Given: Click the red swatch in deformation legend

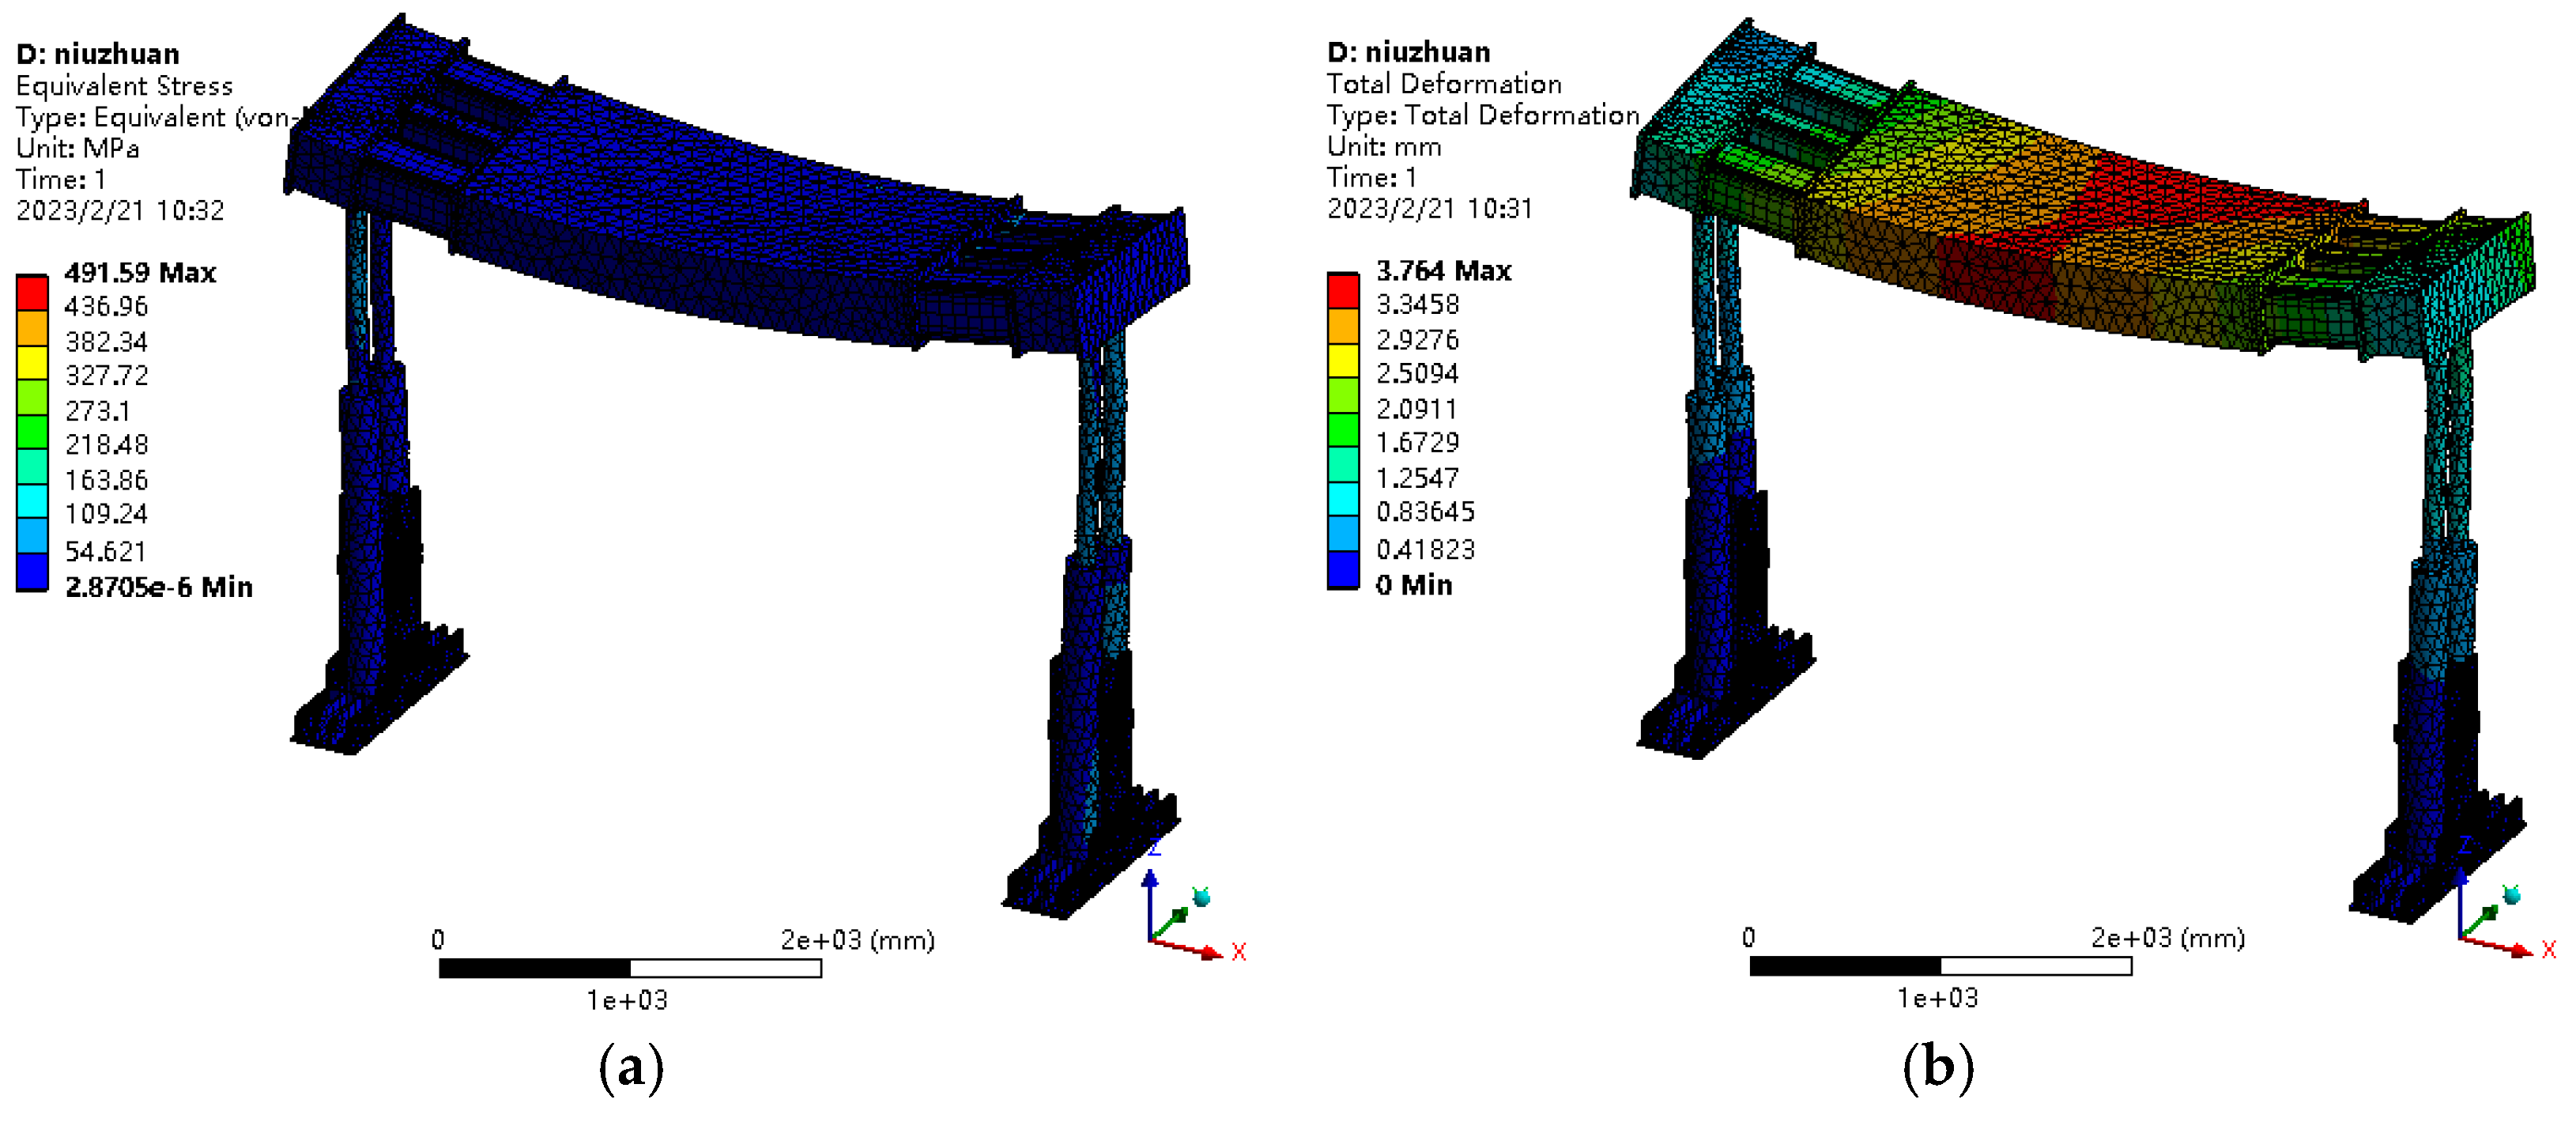Looking at the screenshot, I should tap(1342, 290).
